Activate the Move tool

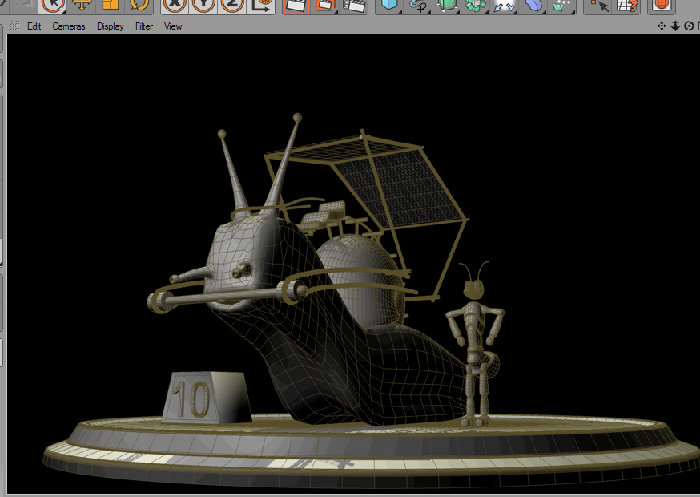click(x=82, y=6)
